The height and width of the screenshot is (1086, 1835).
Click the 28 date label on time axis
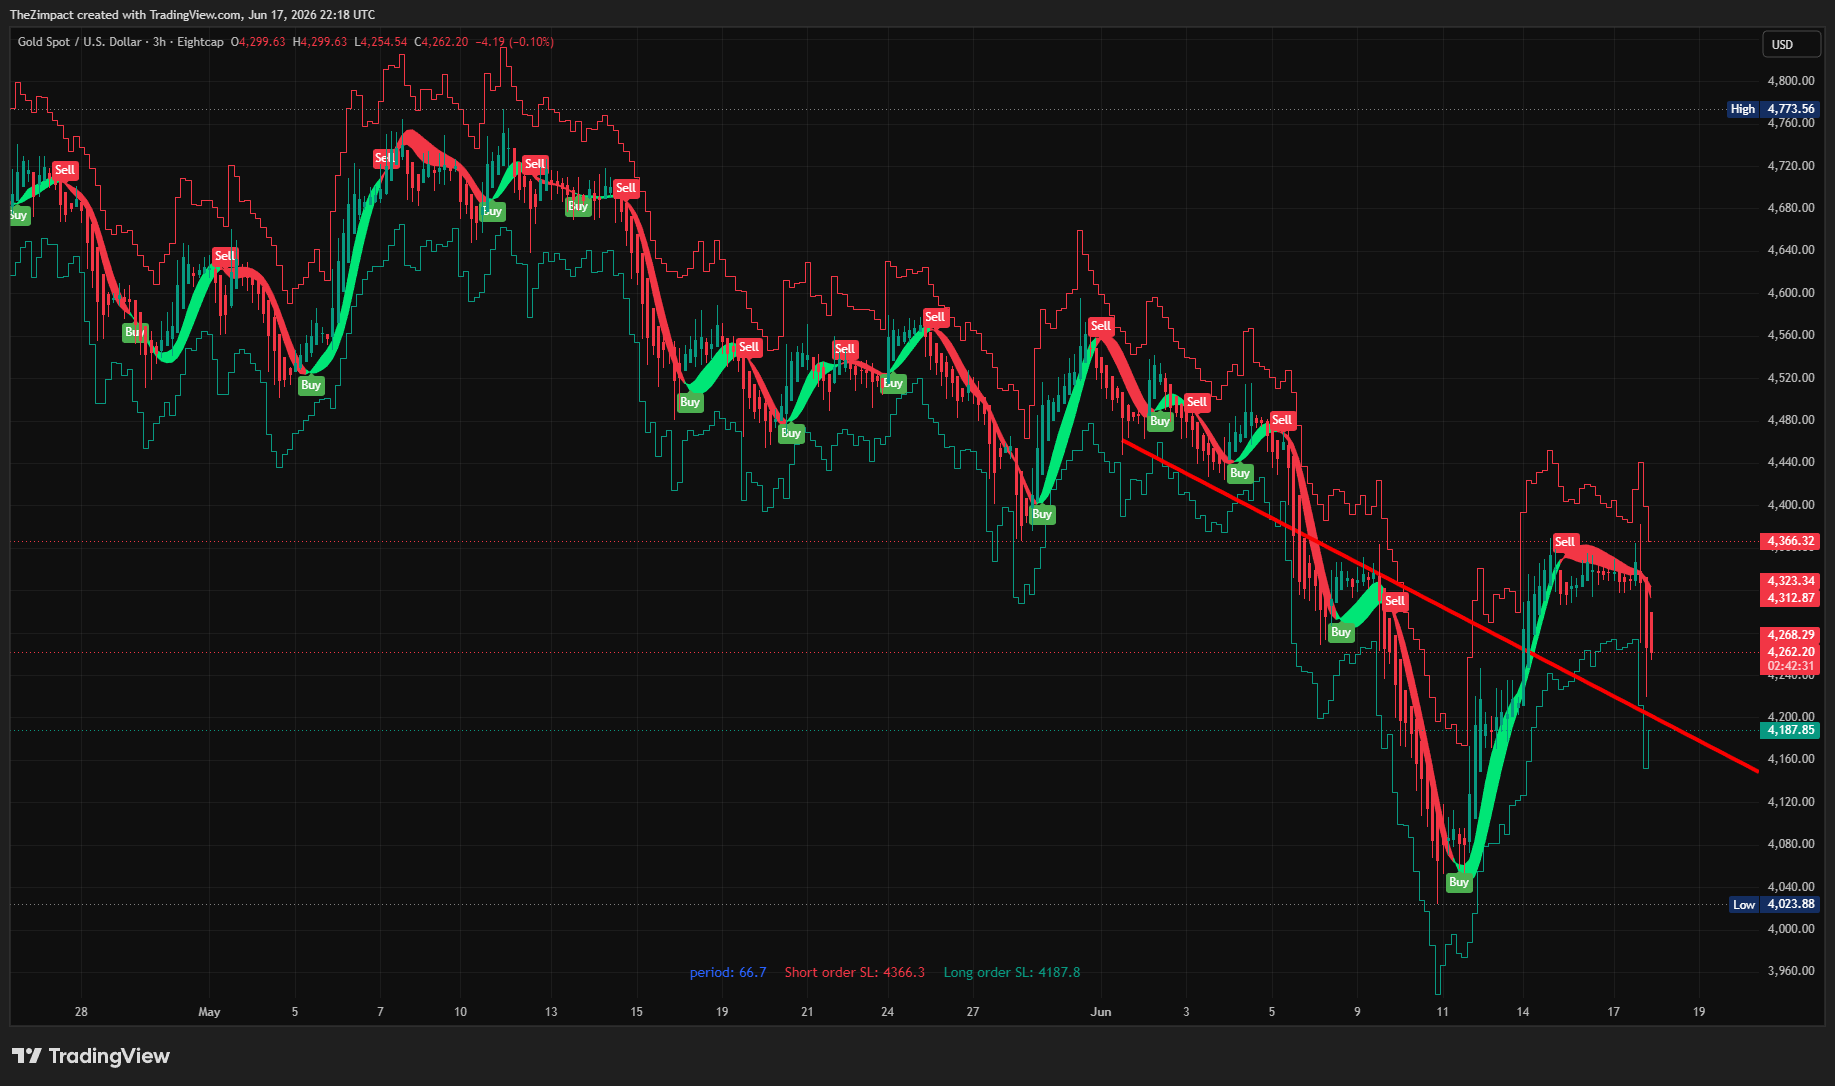pyautogui.click(x=81, y=1012)
